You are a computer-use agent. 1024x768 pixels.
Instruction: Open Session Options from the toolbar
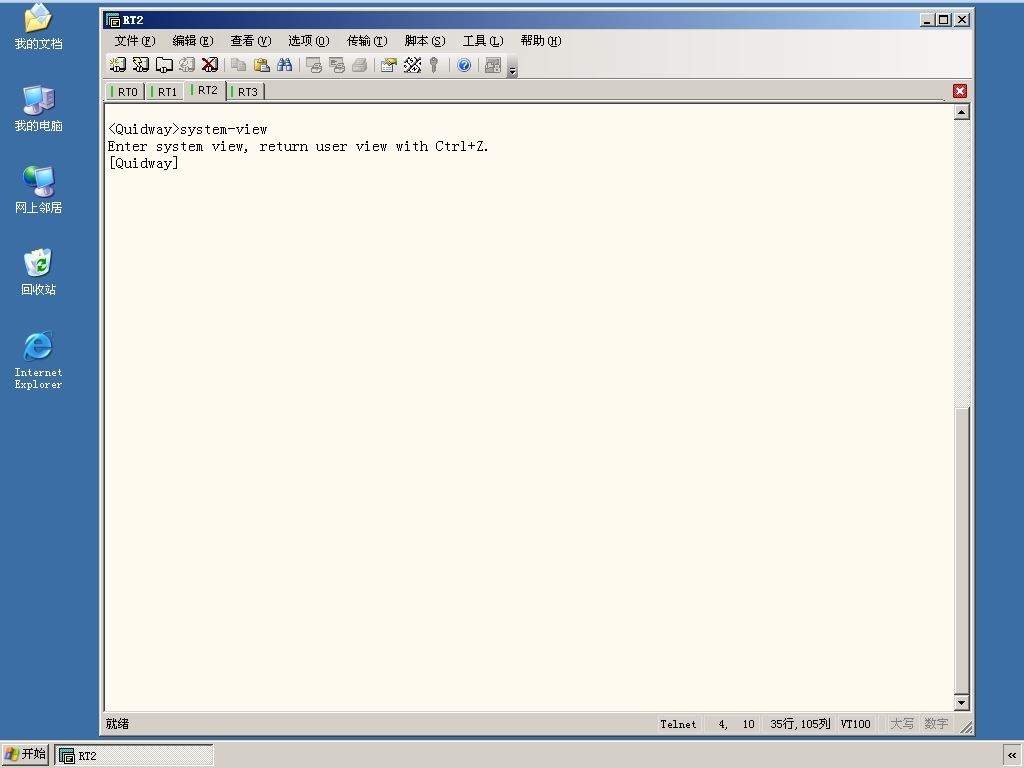pos(389,65)
